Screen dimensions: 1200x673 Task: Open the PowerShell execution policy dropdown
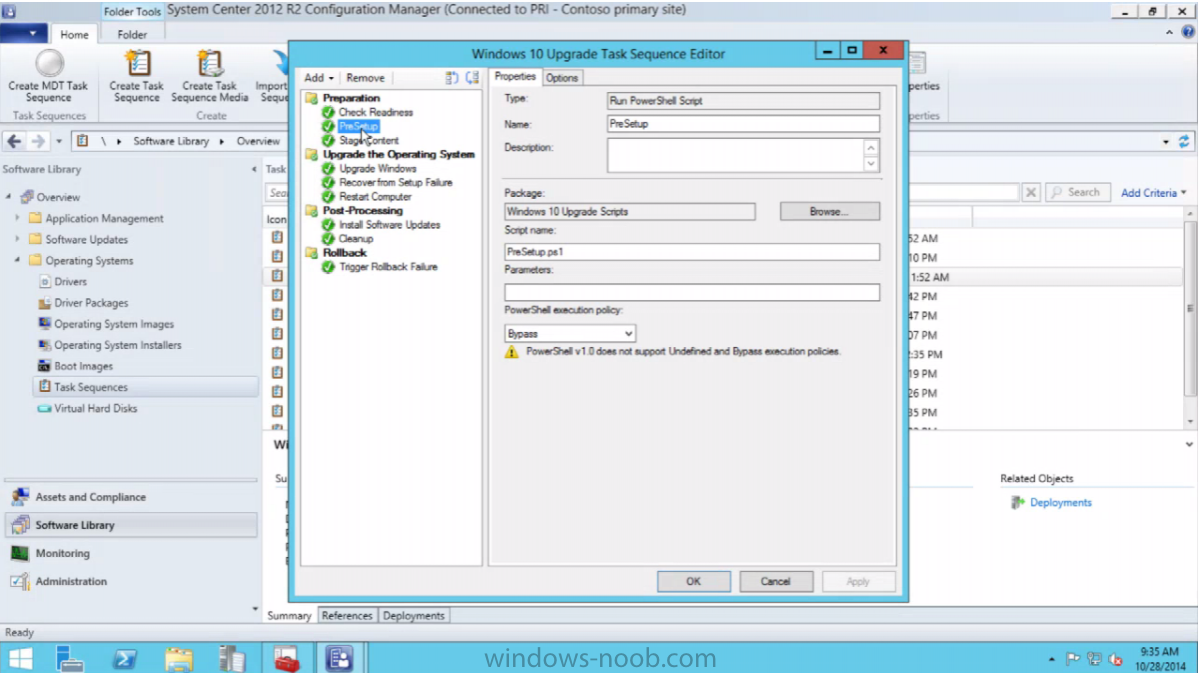570,333
